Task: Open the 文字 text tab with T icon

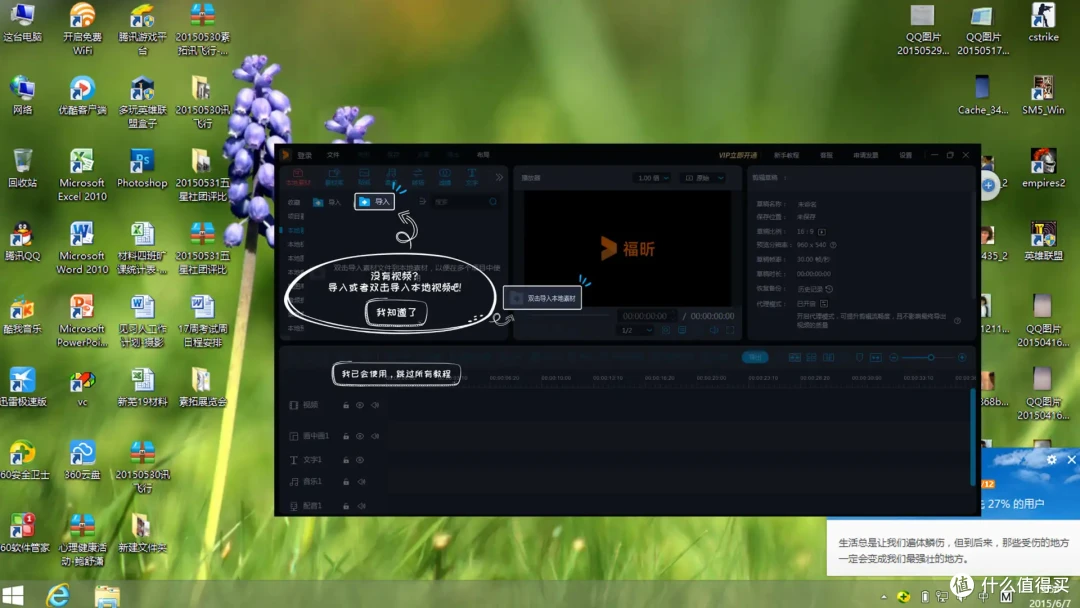Action: click(472, 177)
